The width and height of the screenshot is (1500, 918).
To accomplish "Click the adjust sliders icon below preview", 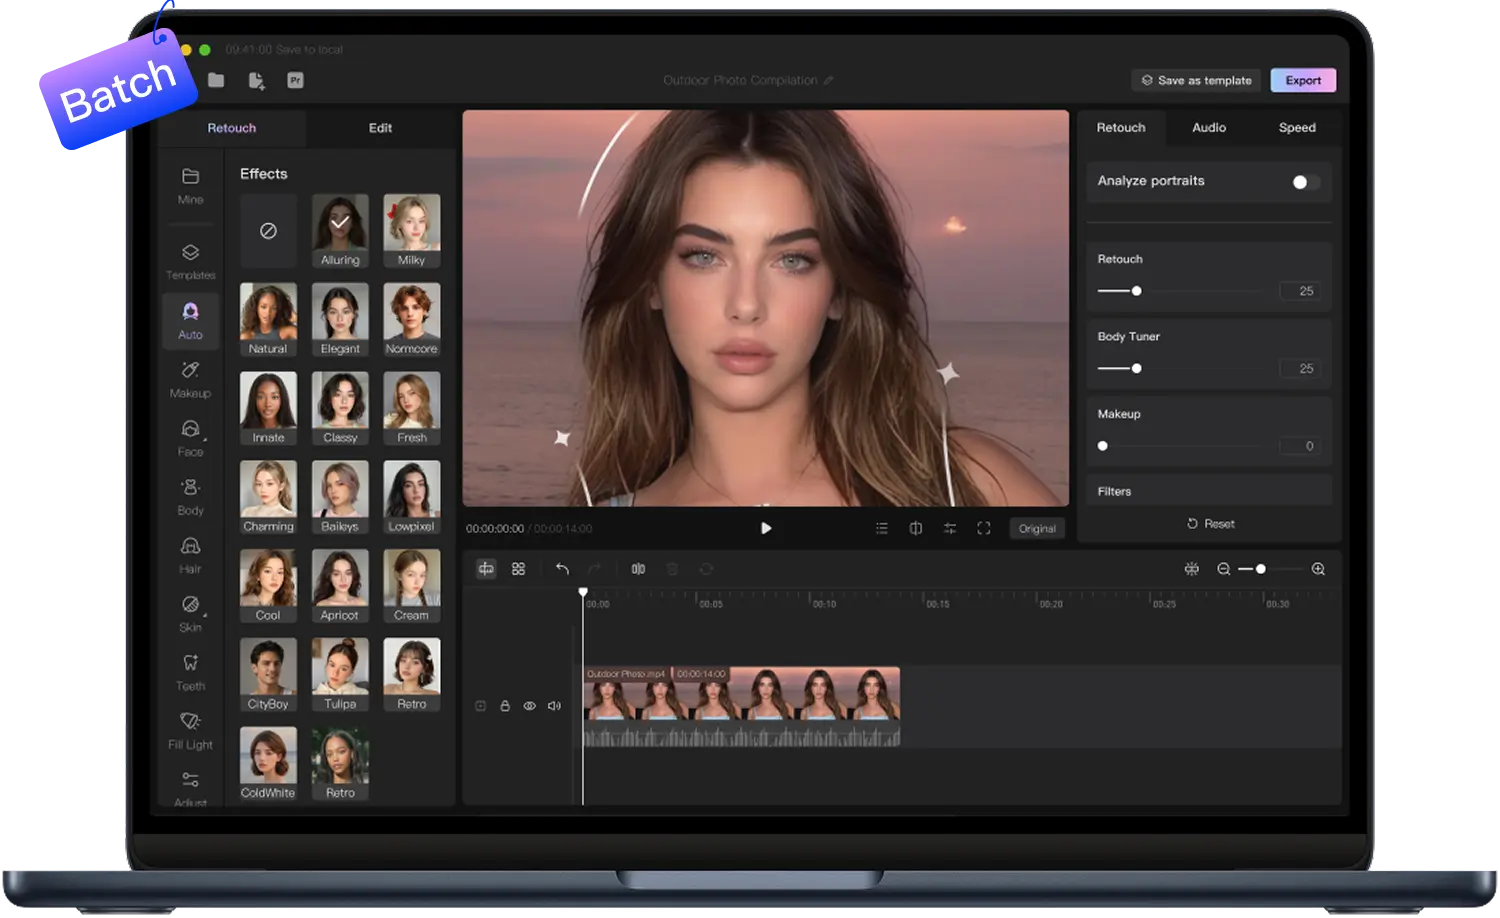I will 949,528.
